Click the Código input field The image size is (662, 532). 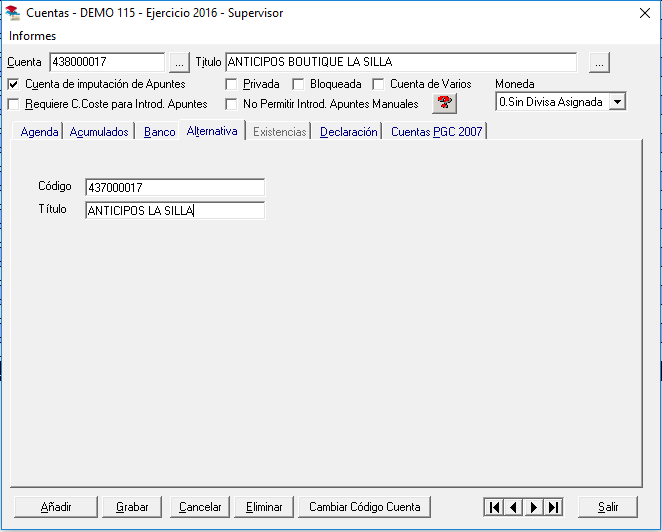coord(175,187)
